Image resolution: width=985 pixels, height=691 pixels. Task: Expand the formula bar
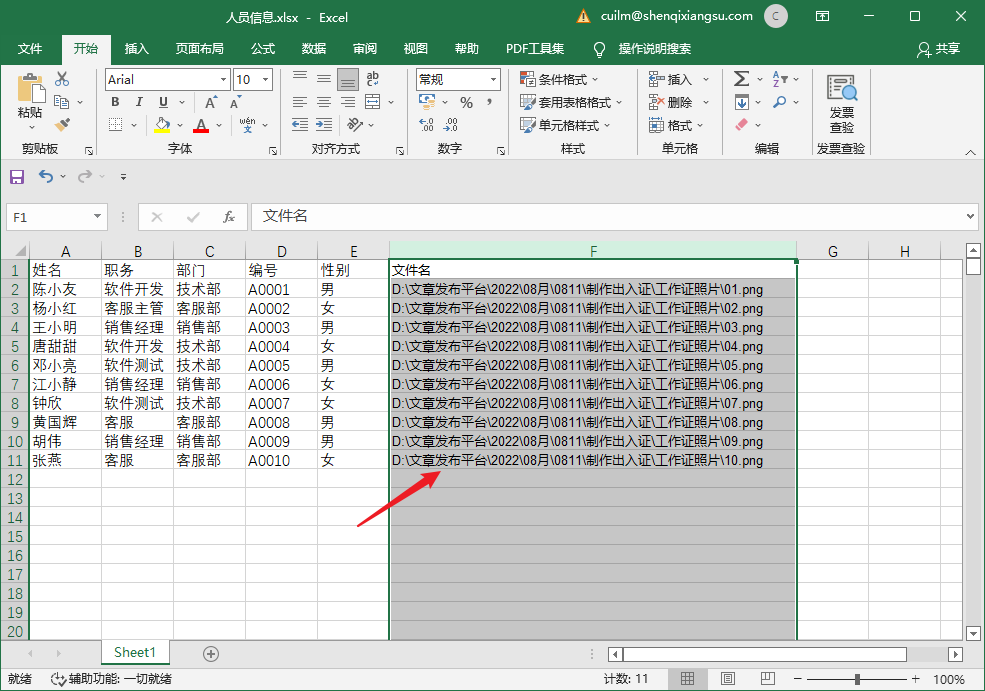coord(971,217)
